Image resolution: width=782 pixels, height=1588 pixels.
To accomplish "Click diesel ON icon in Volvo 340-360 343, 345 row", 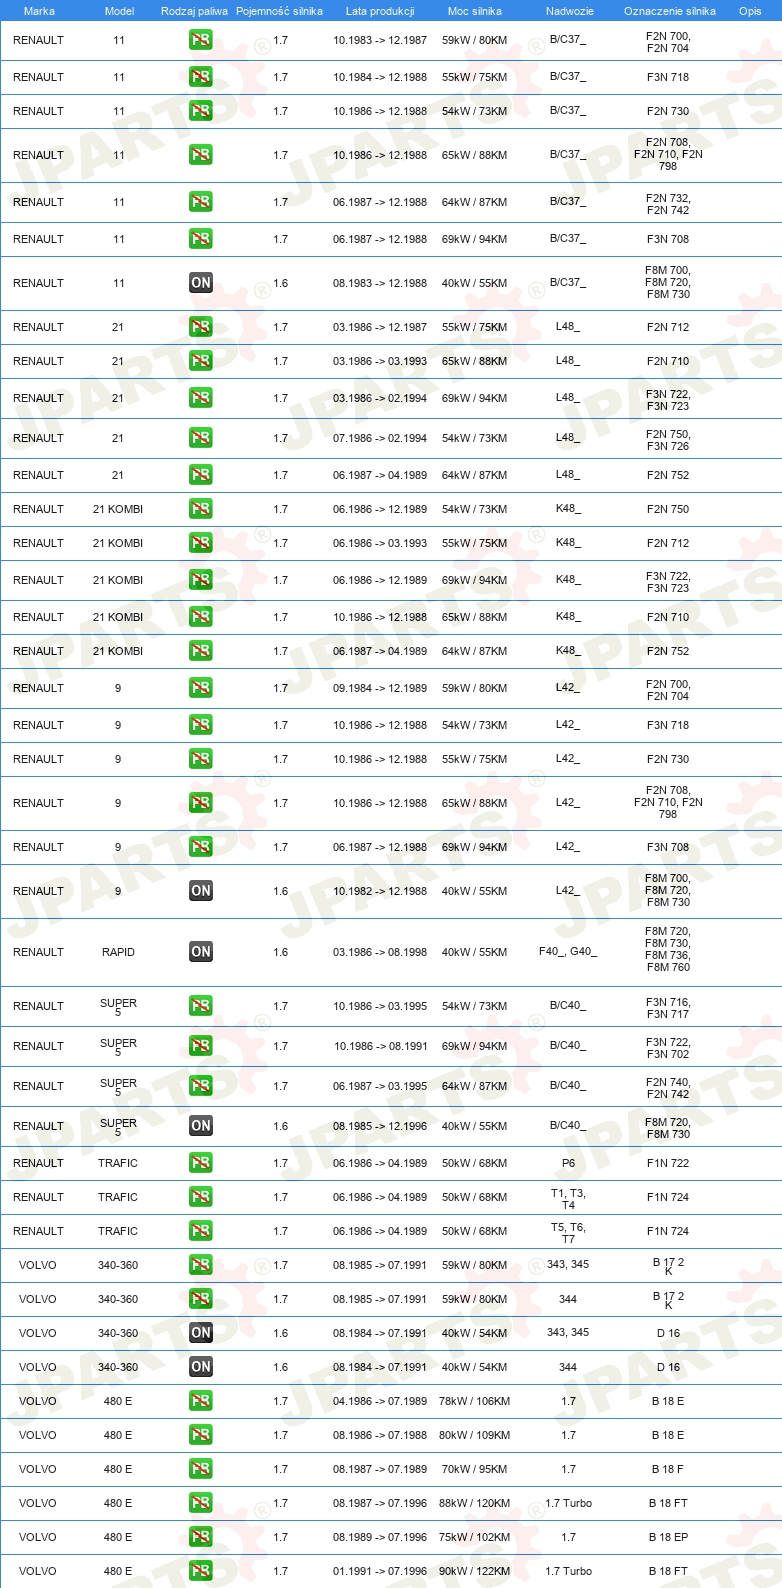I will point(201,1333).
